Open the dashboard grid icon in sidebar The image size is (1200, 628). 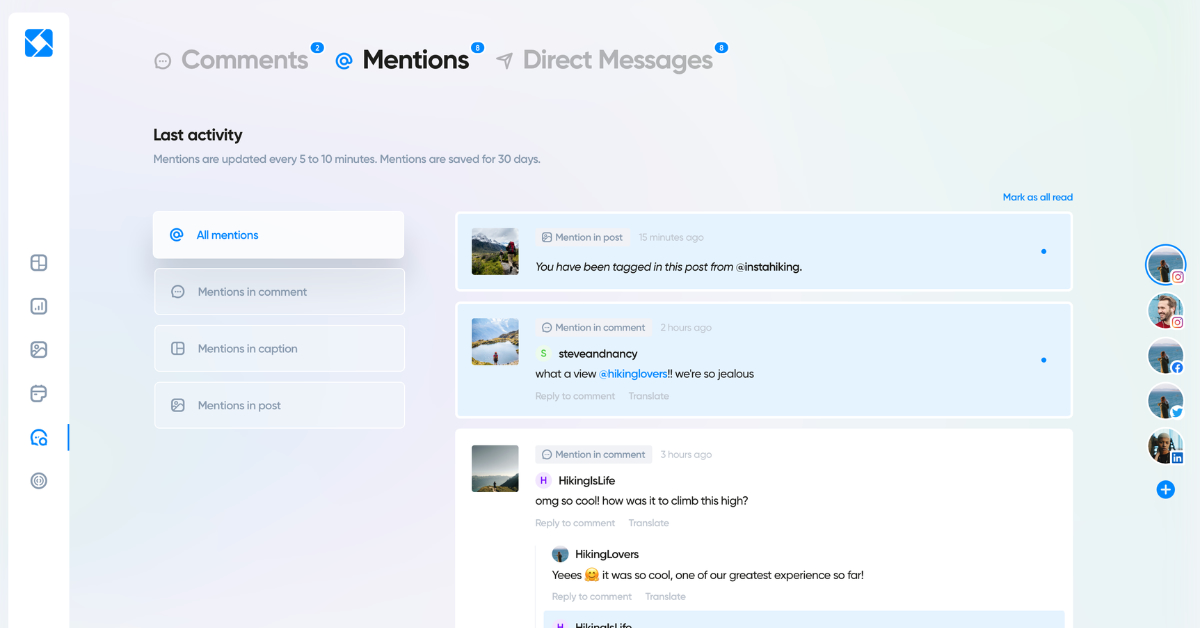pos(39,263)
